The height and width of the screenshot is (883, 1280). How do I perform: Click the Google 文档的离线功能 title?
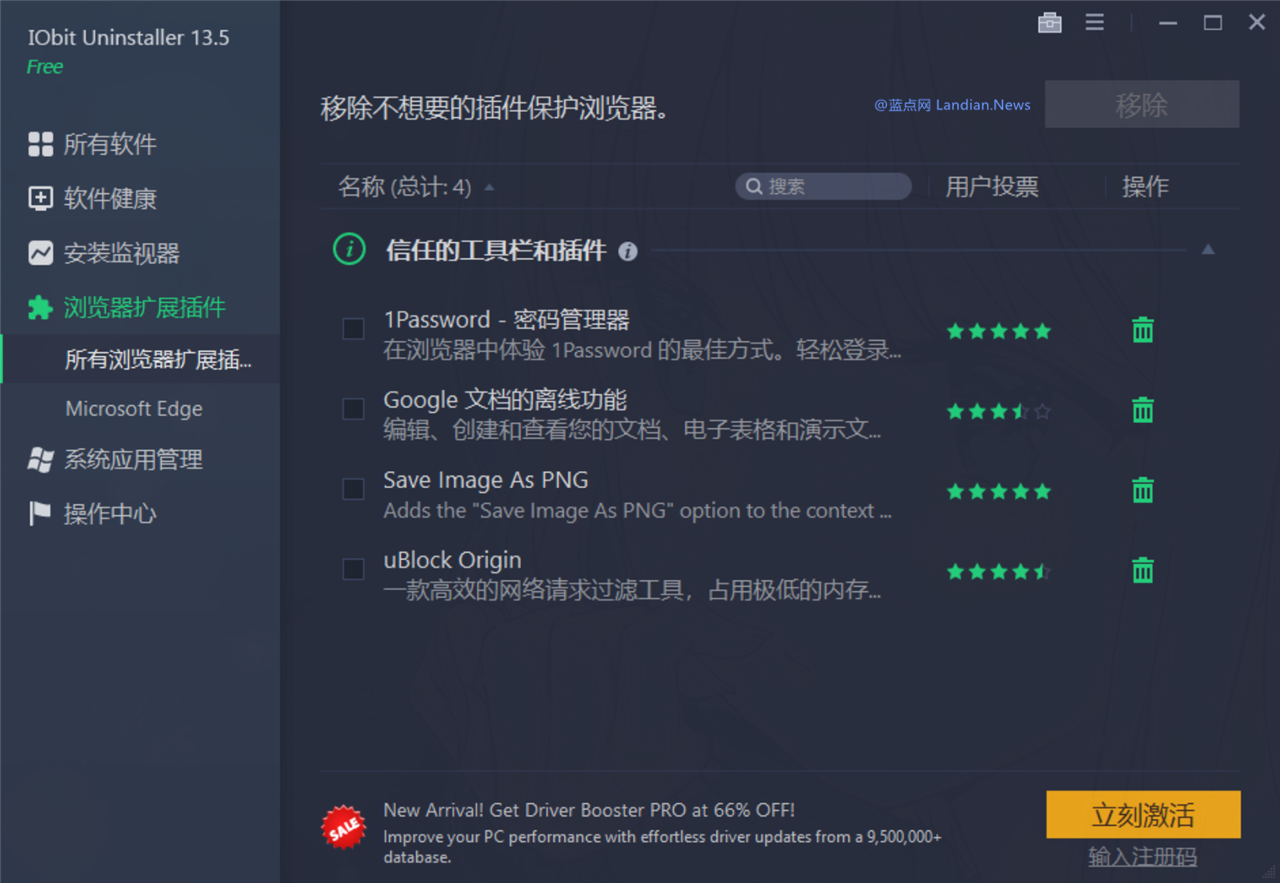[x=505, y=400]
